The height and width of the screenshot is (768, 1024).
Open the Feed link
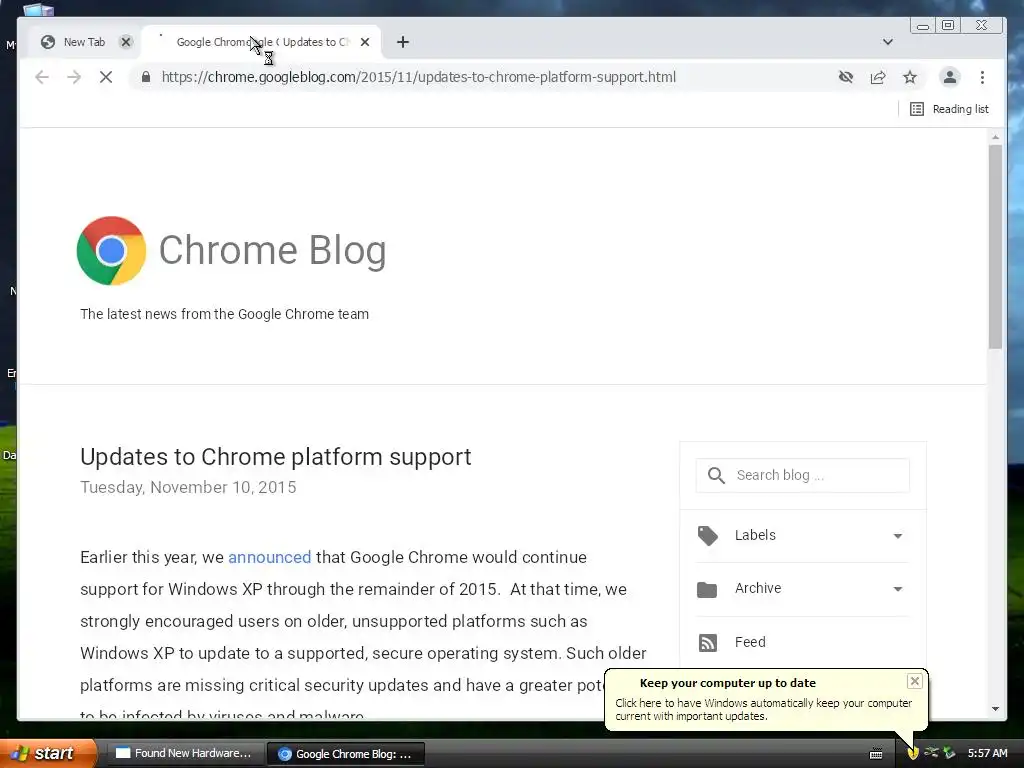tap(750, 642)
